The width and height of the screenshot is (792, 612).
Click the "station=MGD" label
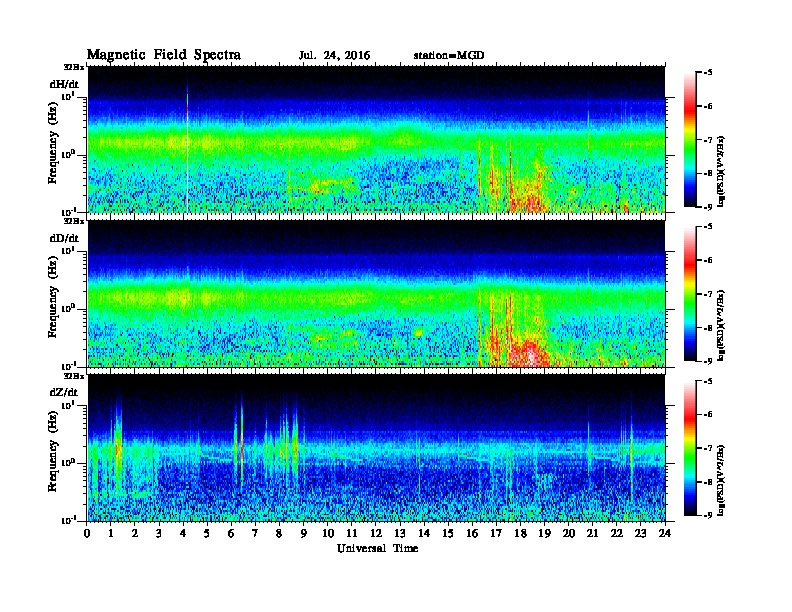[x=449, y=56]
